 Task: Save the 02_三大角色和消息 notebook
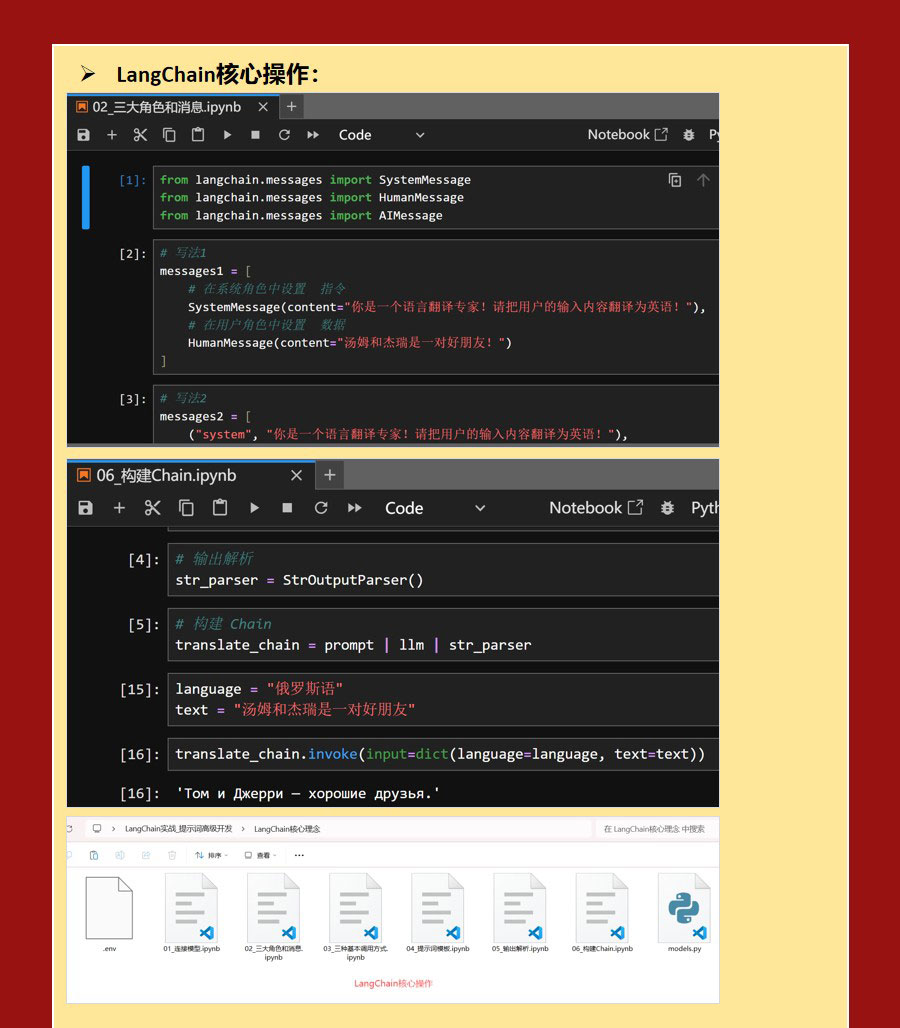click(x=84, y=135)
